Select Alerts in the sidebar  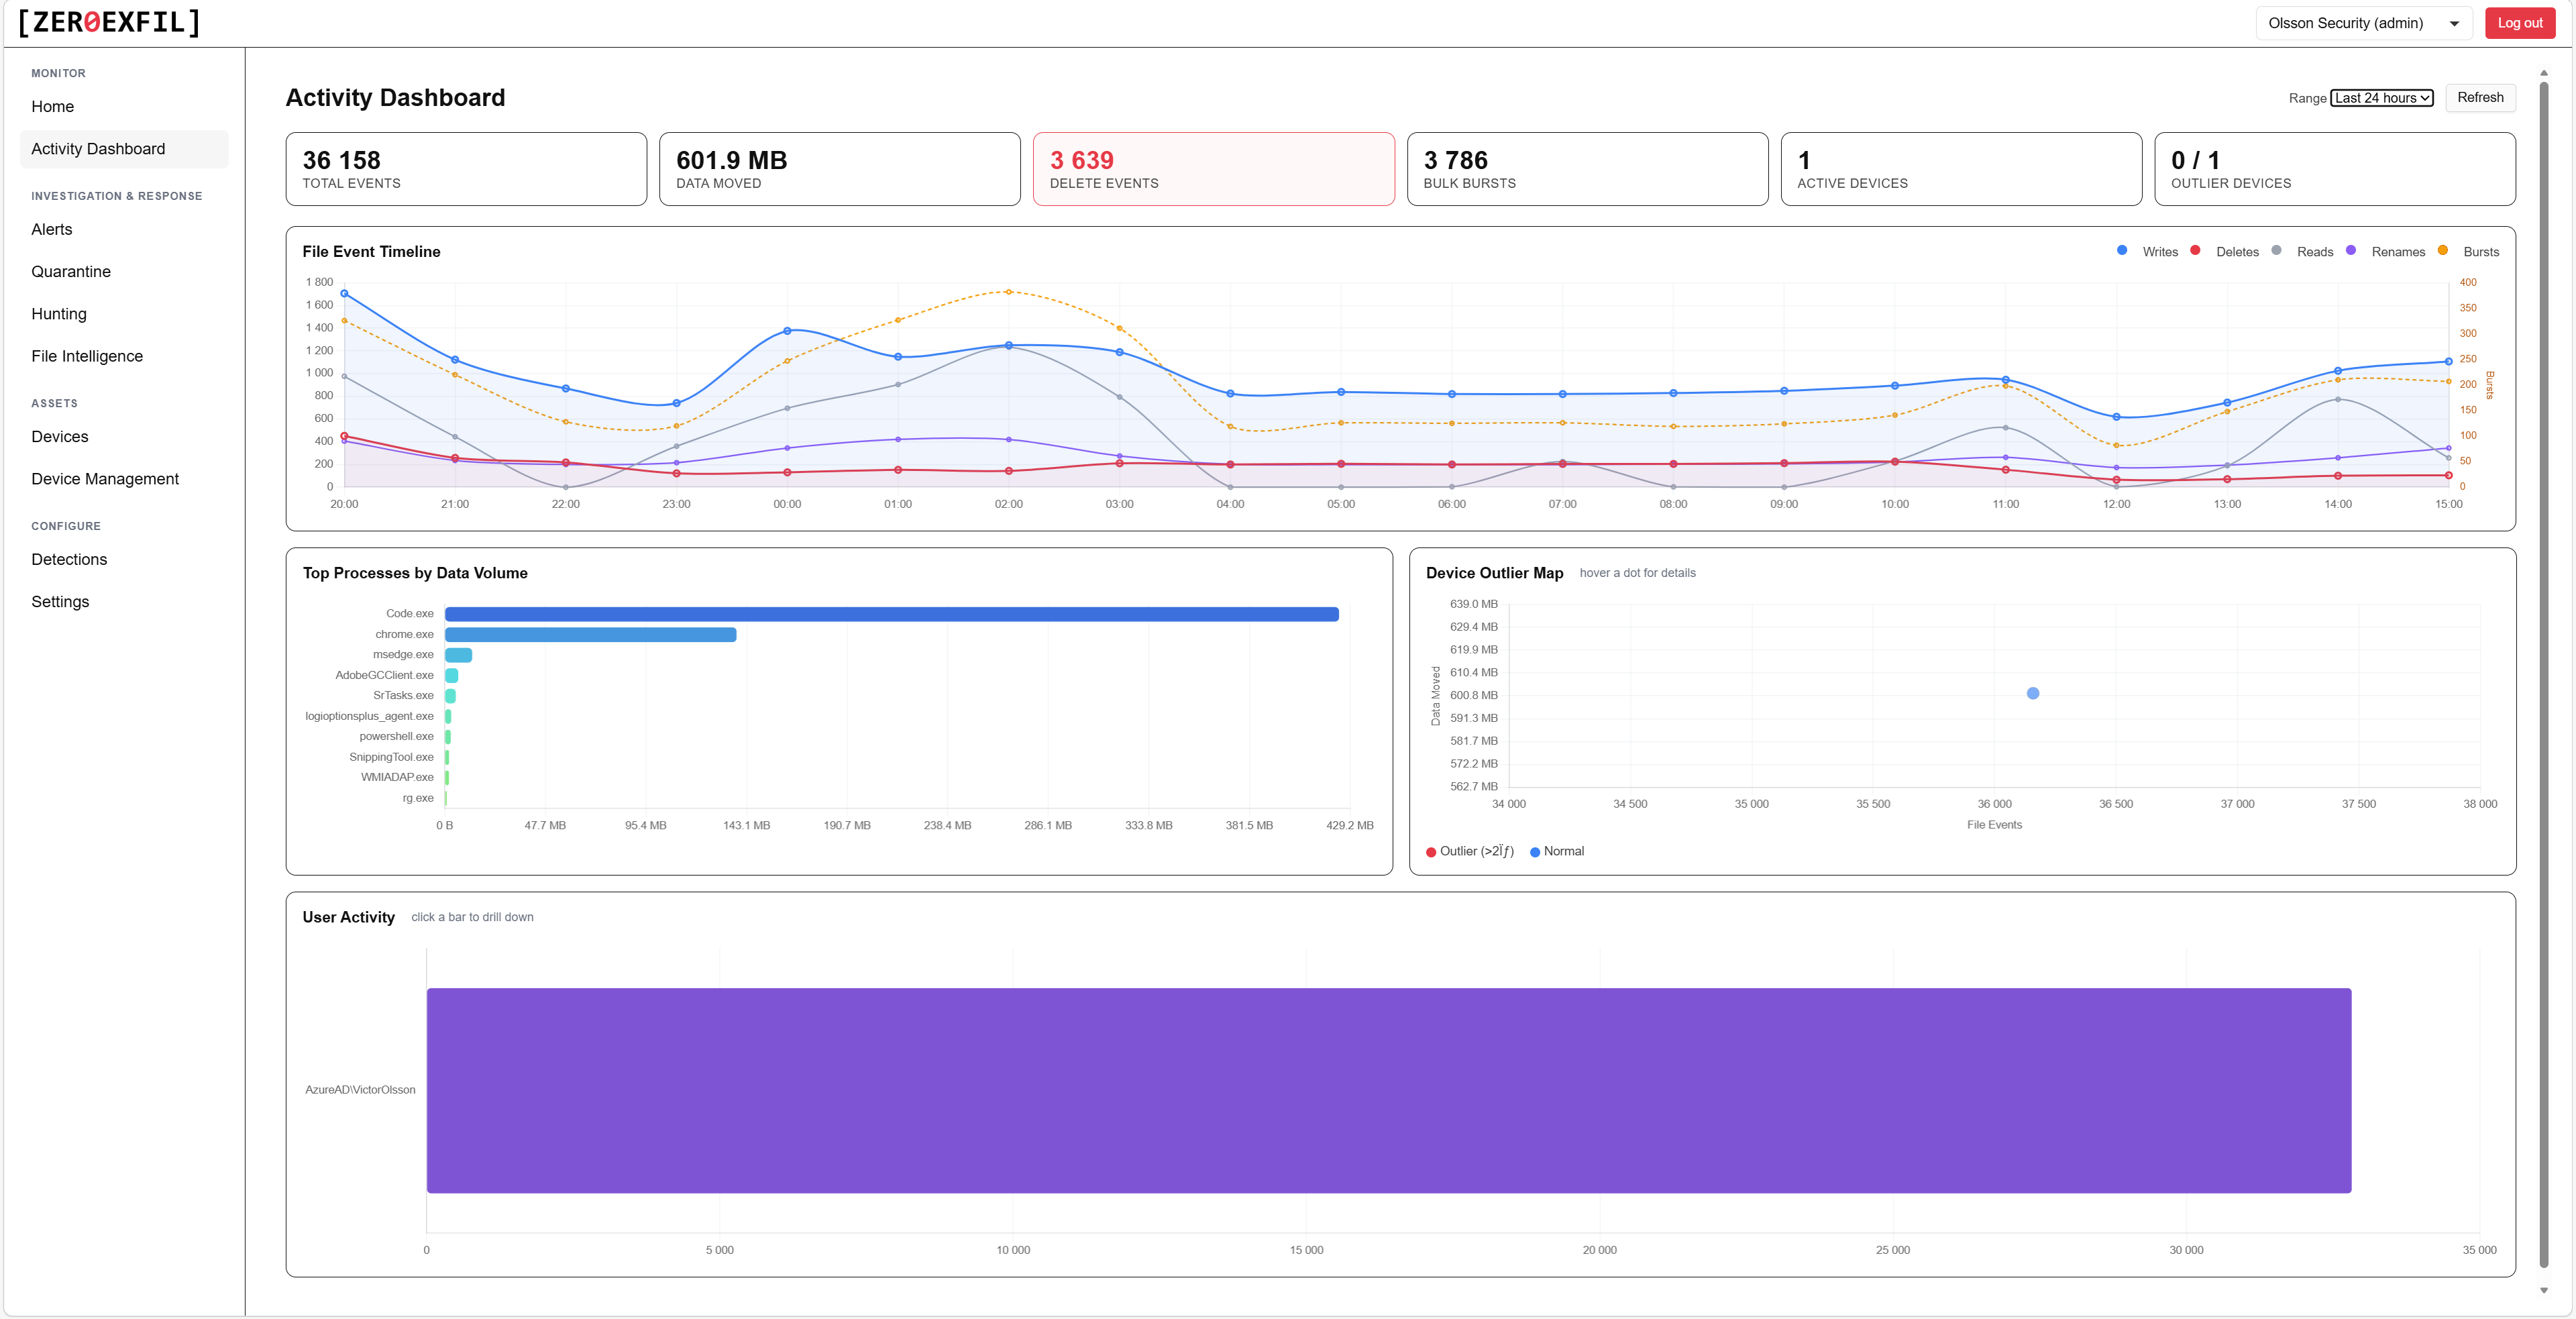pyautogui.click(x=51, y=229)
